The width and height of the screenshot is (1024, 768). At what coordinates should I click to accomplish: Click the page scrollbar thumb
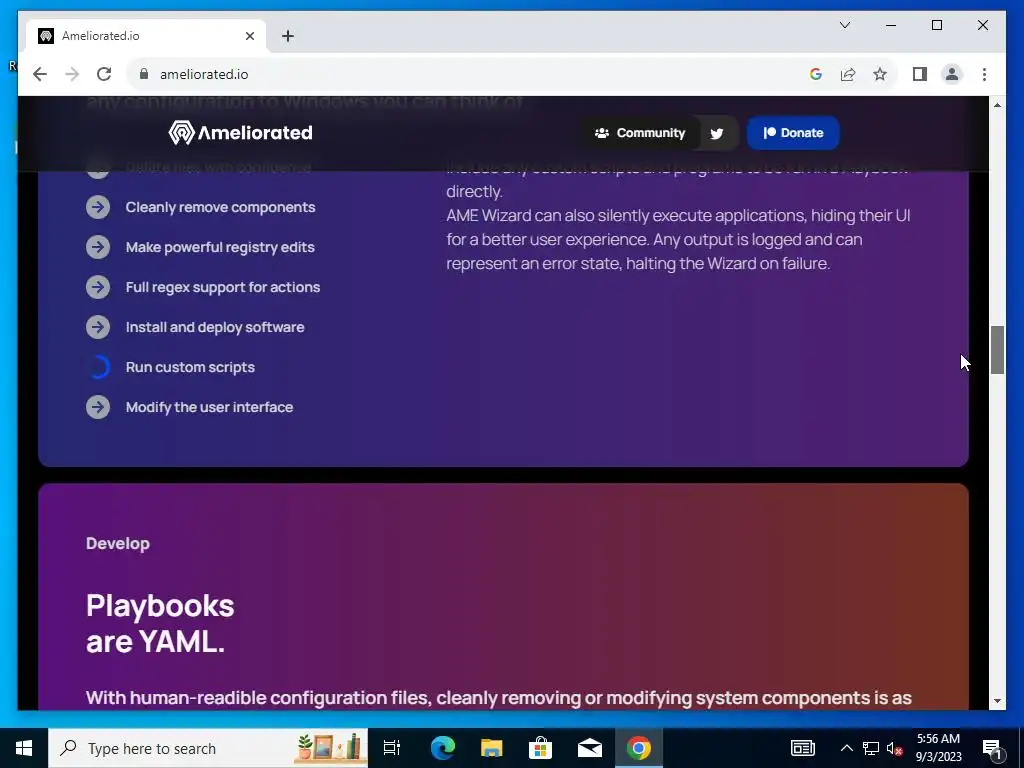997,350
